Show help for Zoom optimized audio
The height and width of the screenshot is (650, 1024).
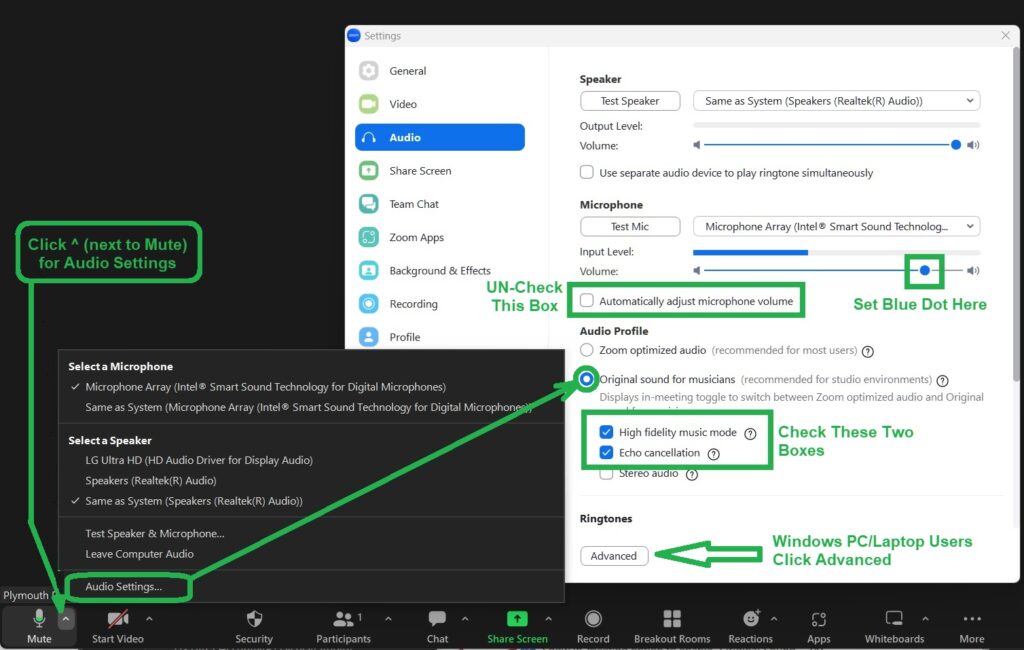(867, 351)
